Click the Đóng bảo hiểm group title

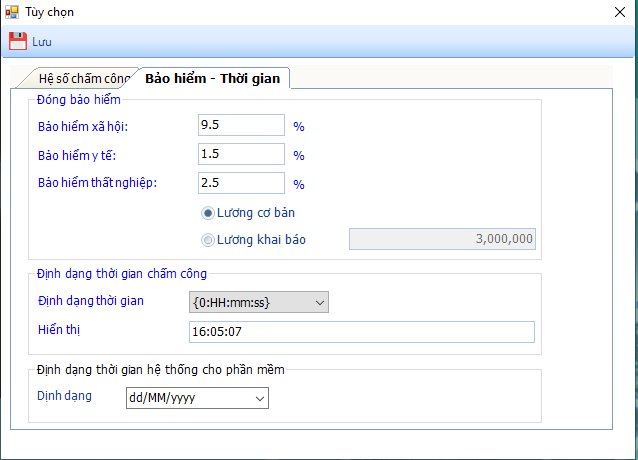pyautogui.click(x=79, y=100)
